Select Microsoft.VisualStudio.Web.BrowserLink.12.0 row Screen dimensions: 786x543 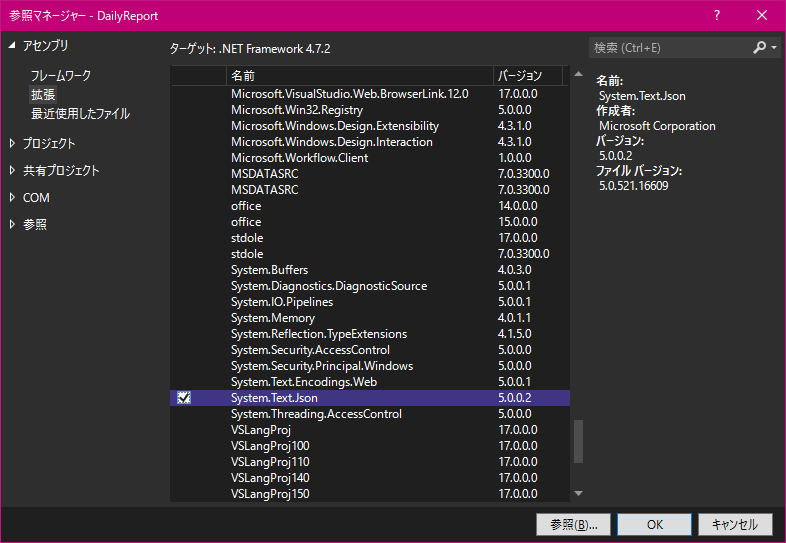pos(370,94)
